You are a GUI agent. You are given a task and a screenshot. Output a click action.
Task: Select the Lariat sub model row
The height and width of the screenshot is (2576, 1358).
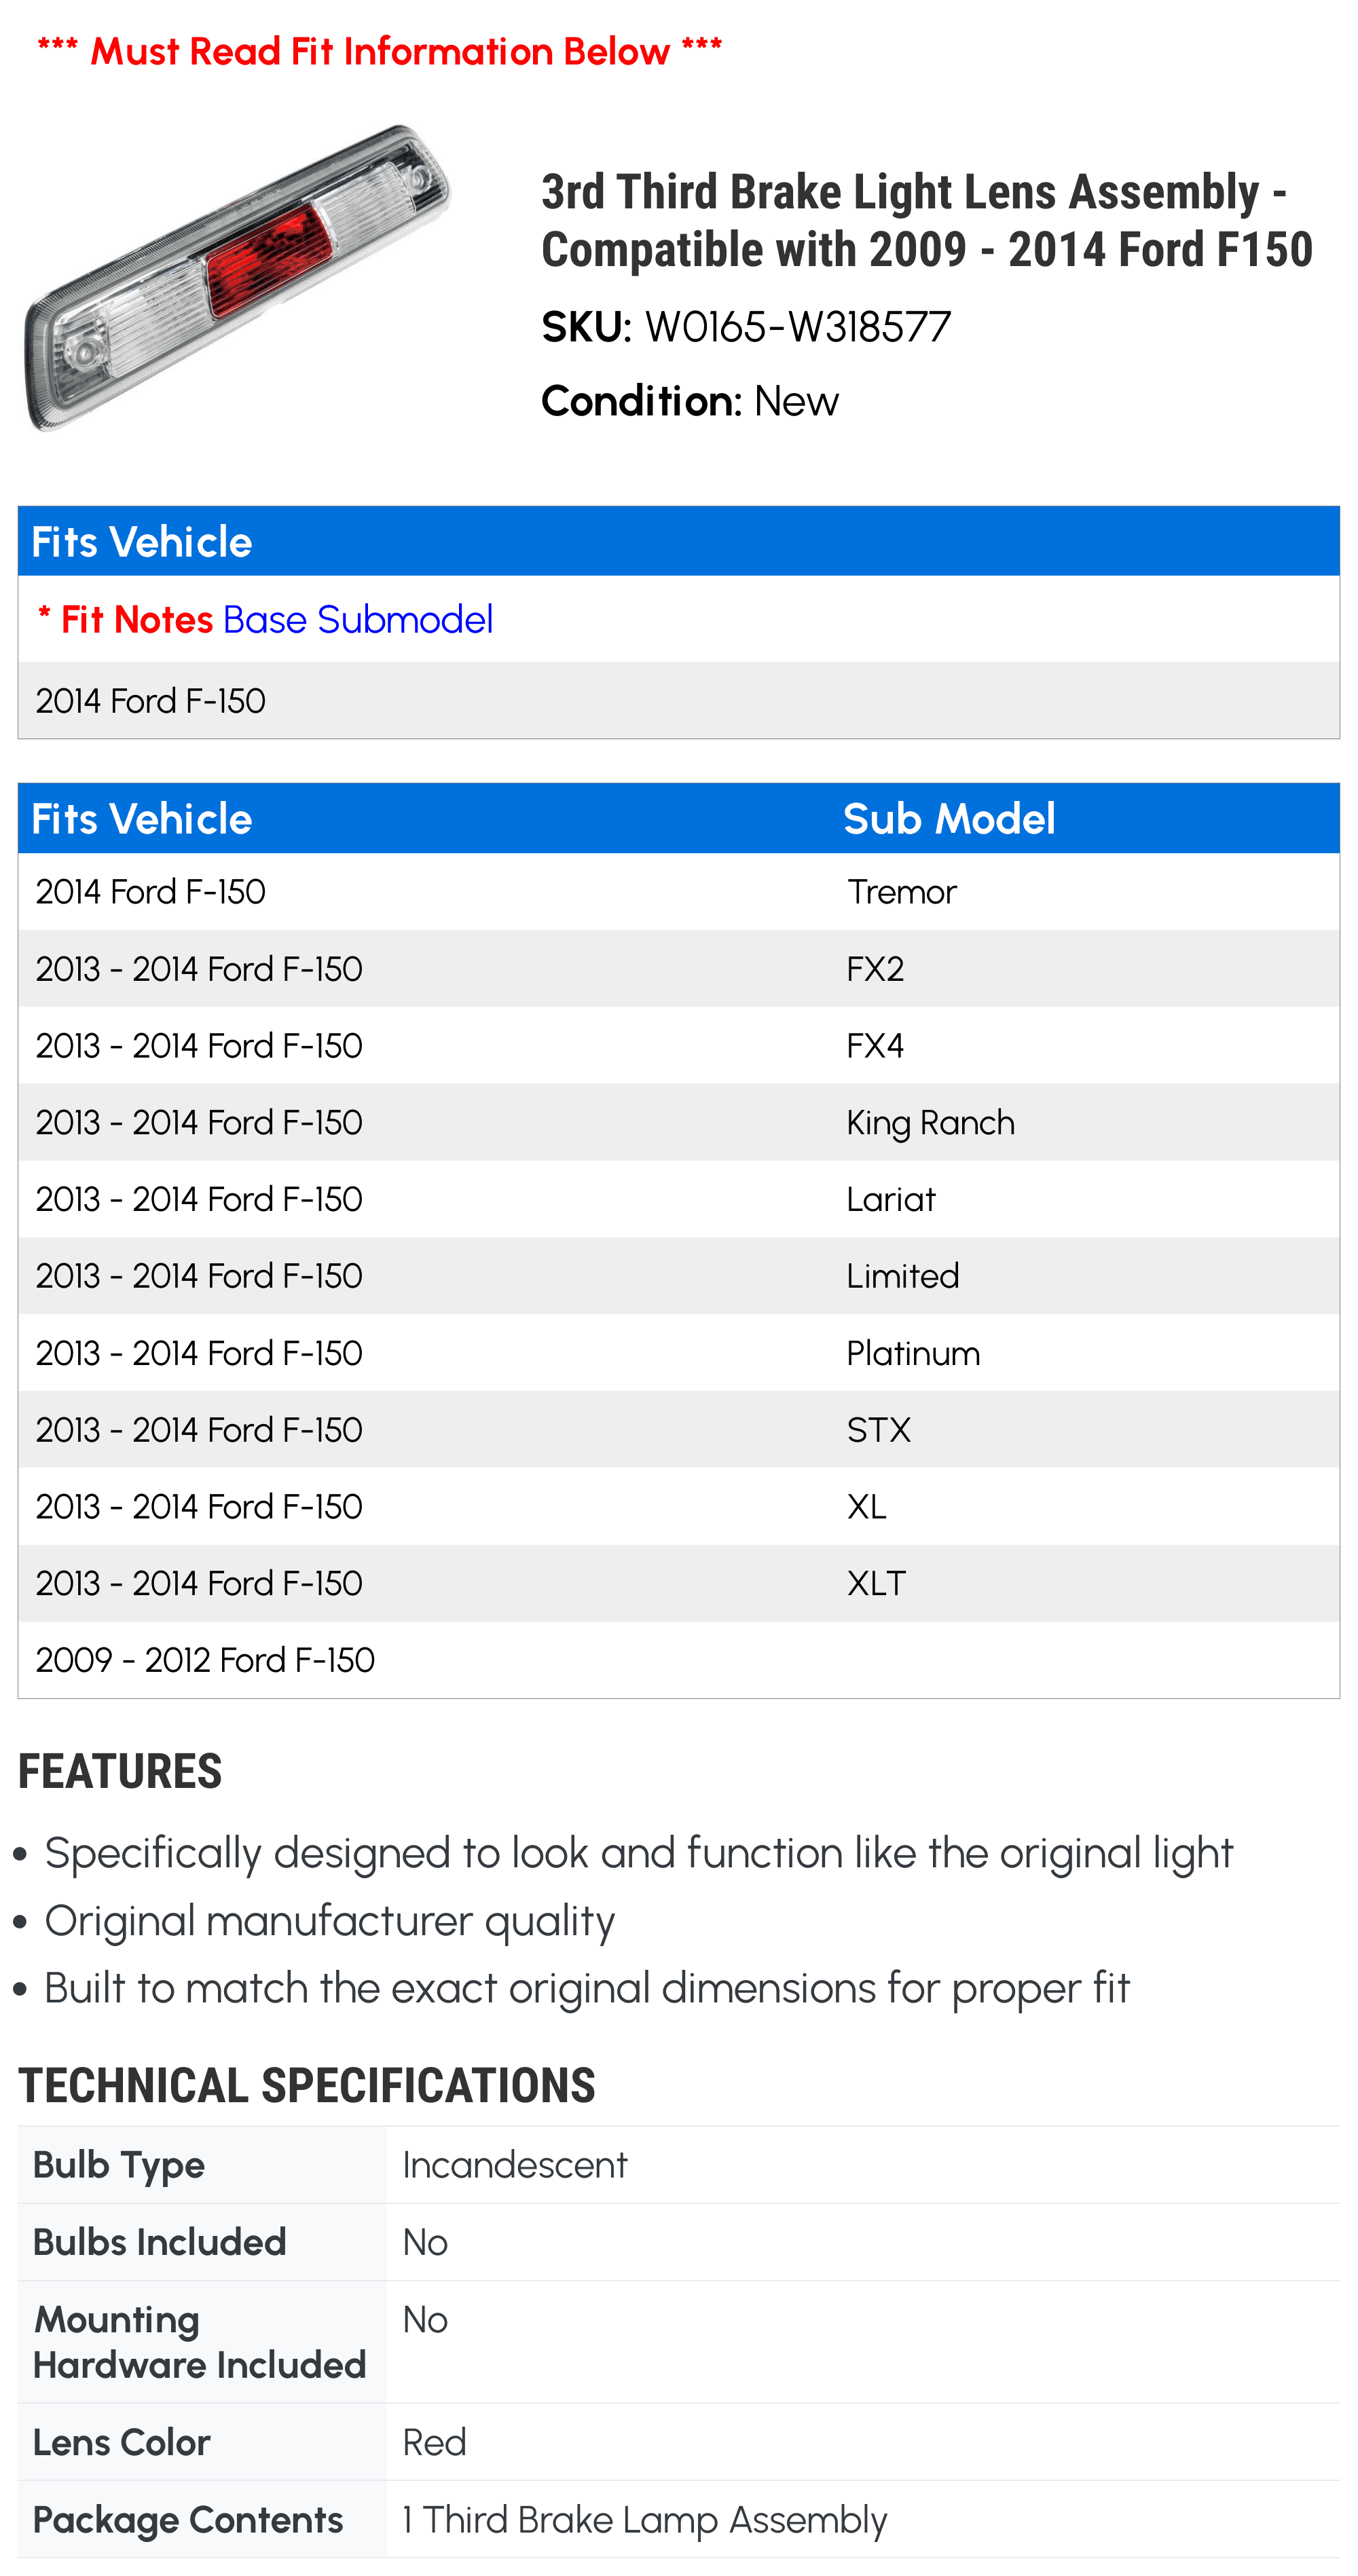tap(679, 1200)
